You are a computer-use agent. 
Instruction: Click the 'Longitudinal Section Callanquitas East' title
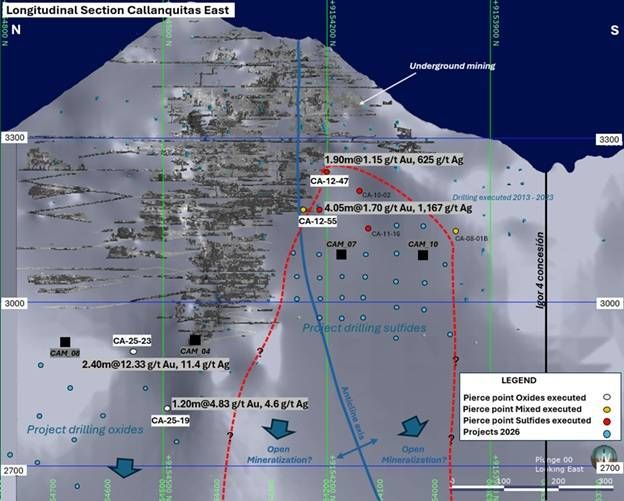click(x=118, y=10)
